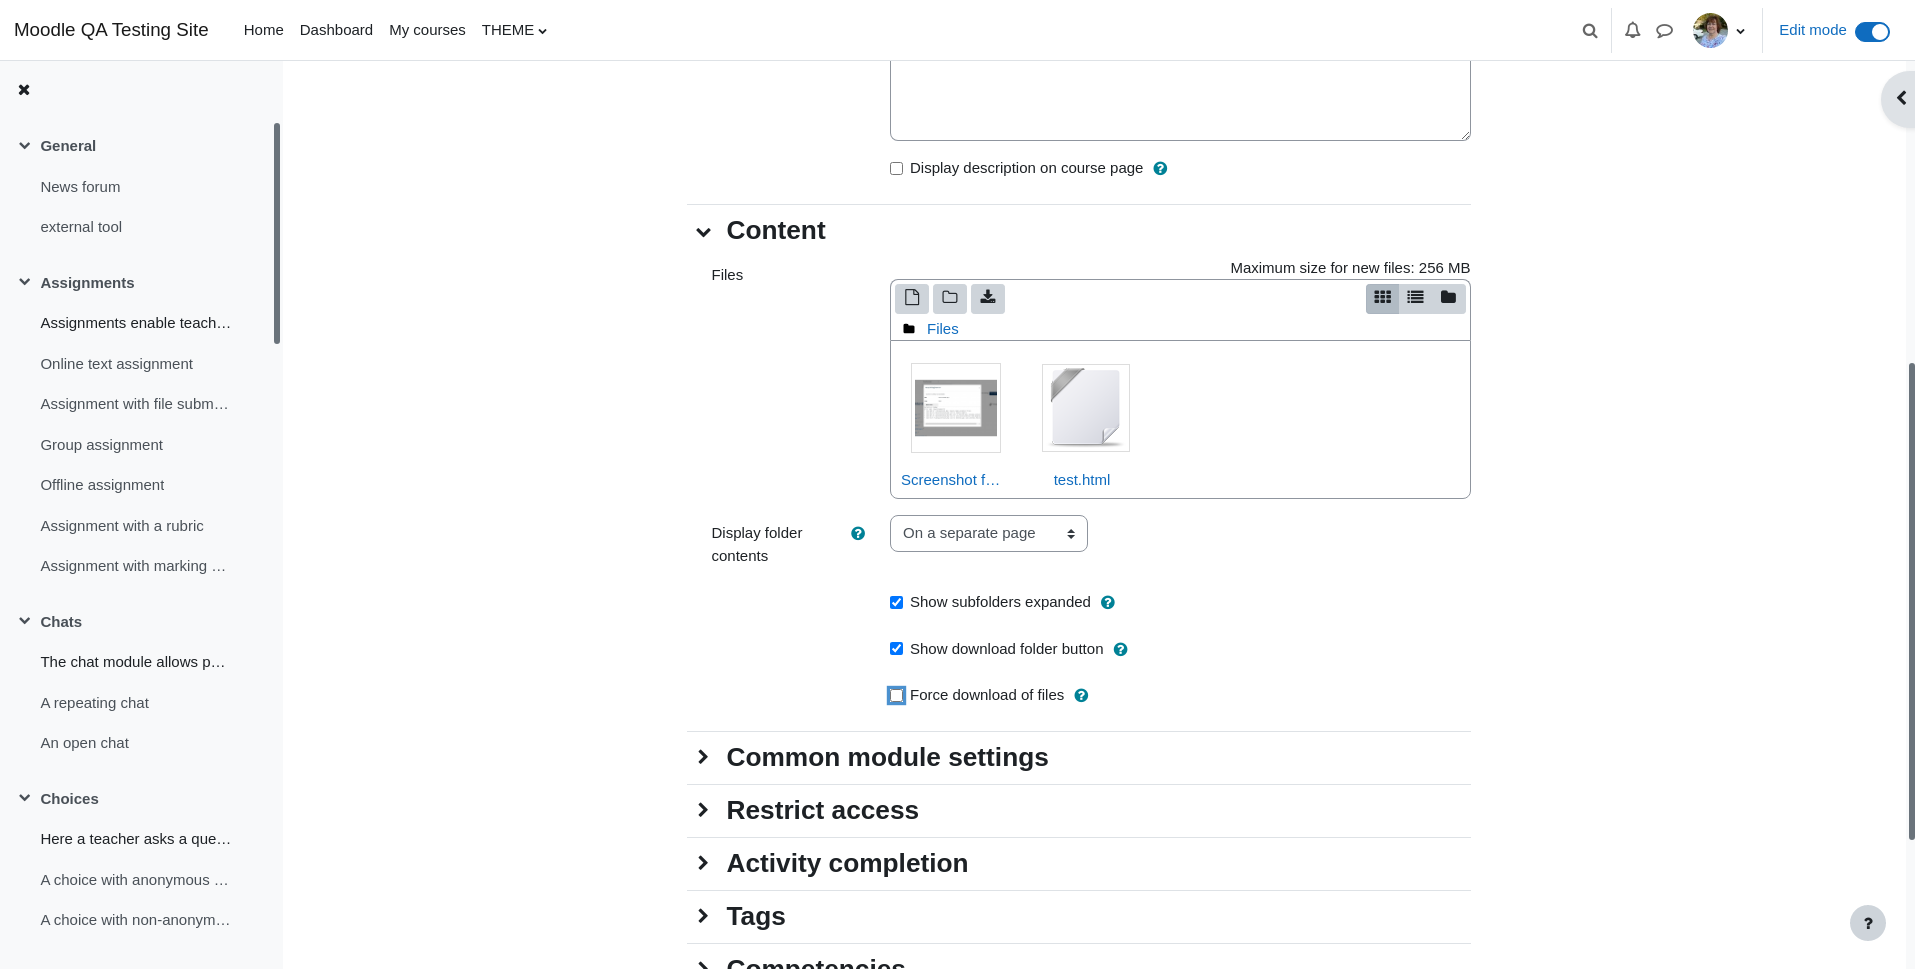The image size is (1915, 969).
Task: Click the Screenshot file thumbnail
Action: tap(955, 408)
